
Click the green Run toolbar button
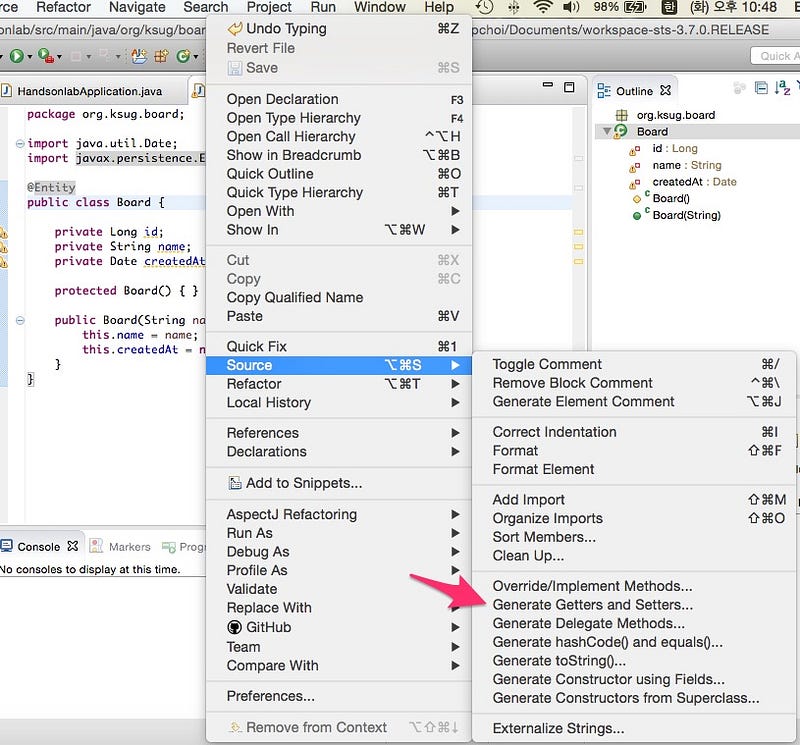click(x=16, y=56)
